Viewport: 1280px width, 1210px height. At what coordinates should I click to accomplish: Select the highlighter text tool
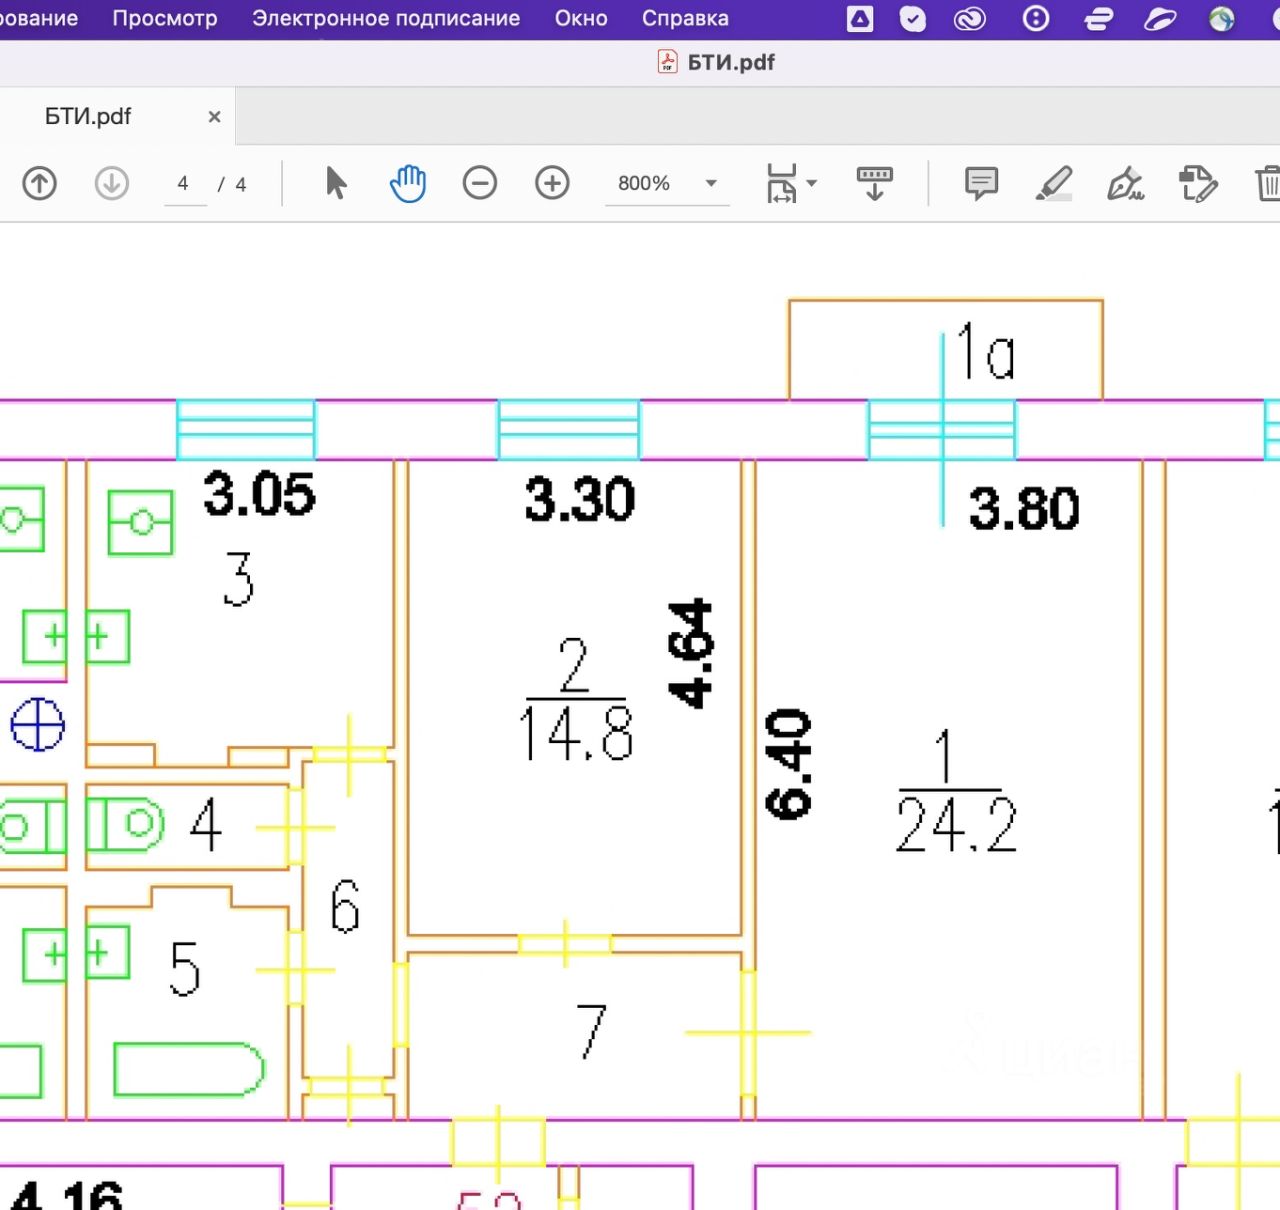(x=1053, y=184)
